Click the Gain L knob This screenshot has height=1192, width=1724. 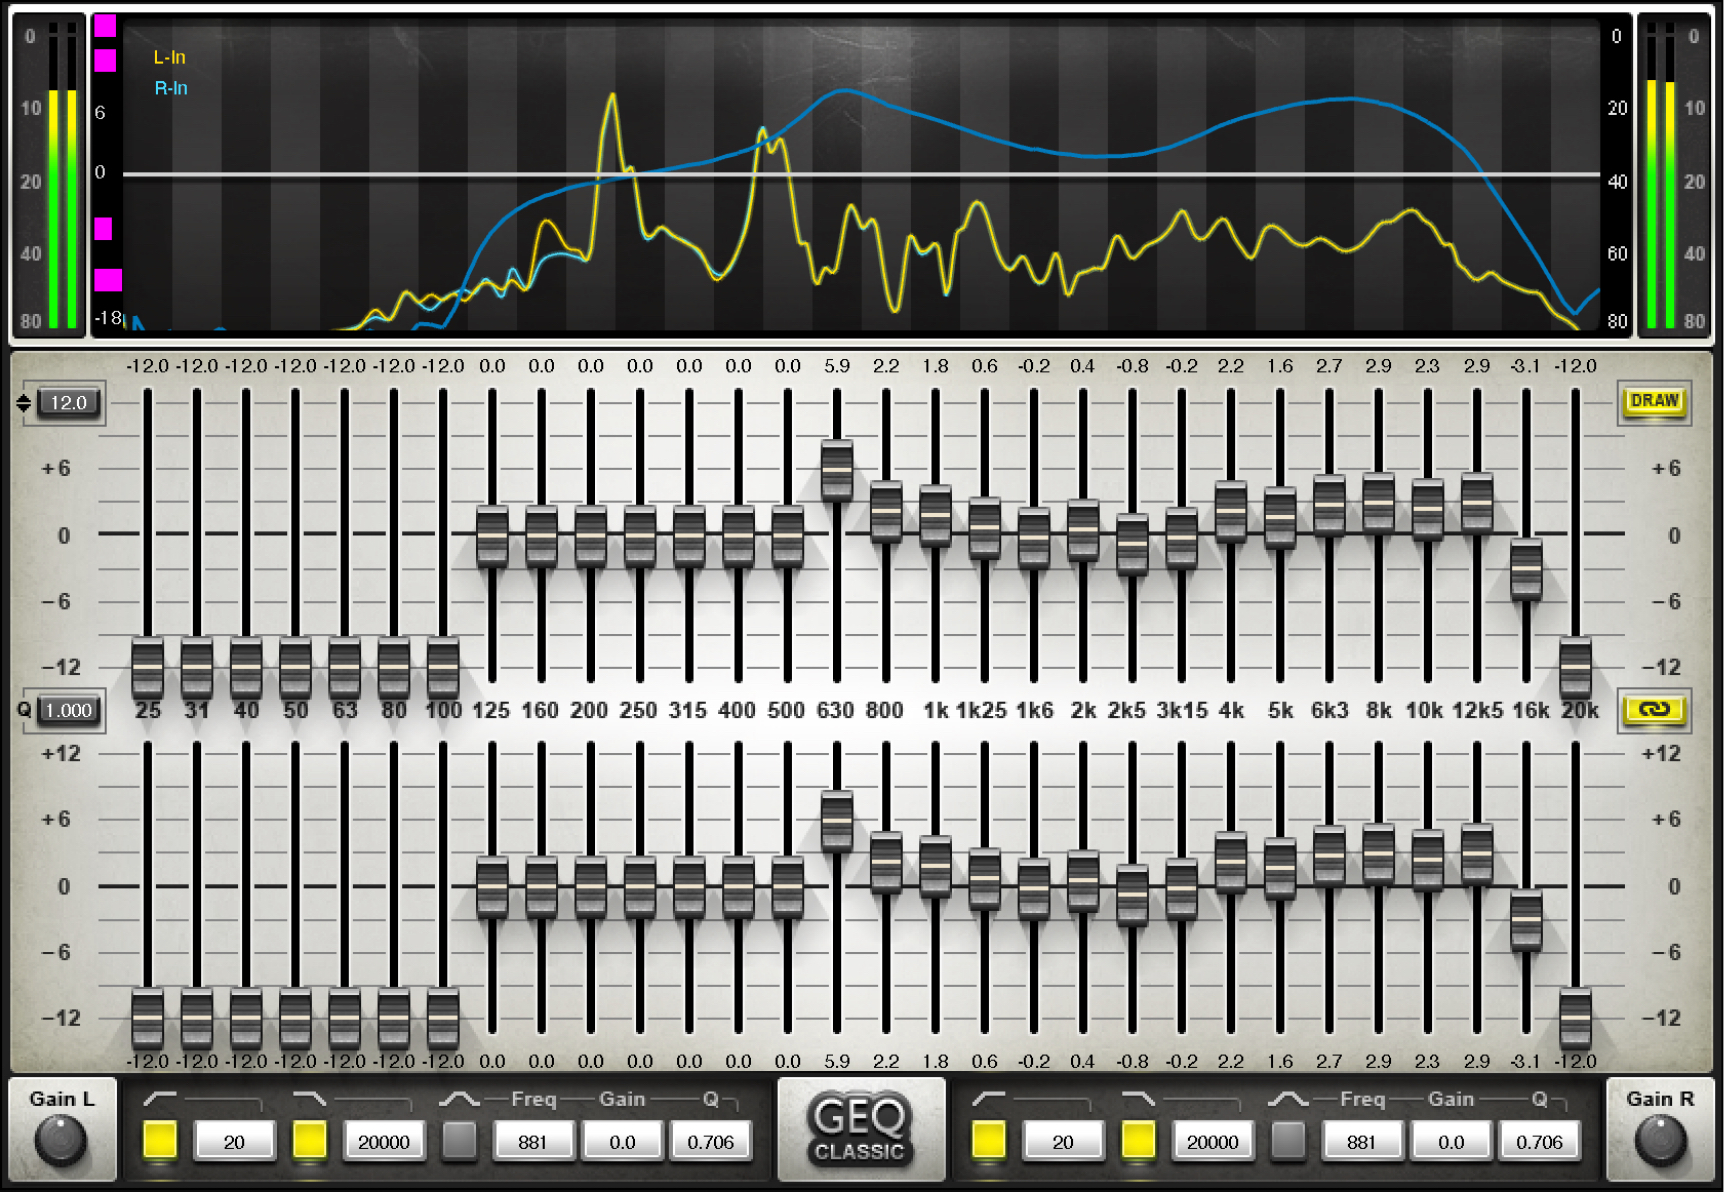[60, 1141]
